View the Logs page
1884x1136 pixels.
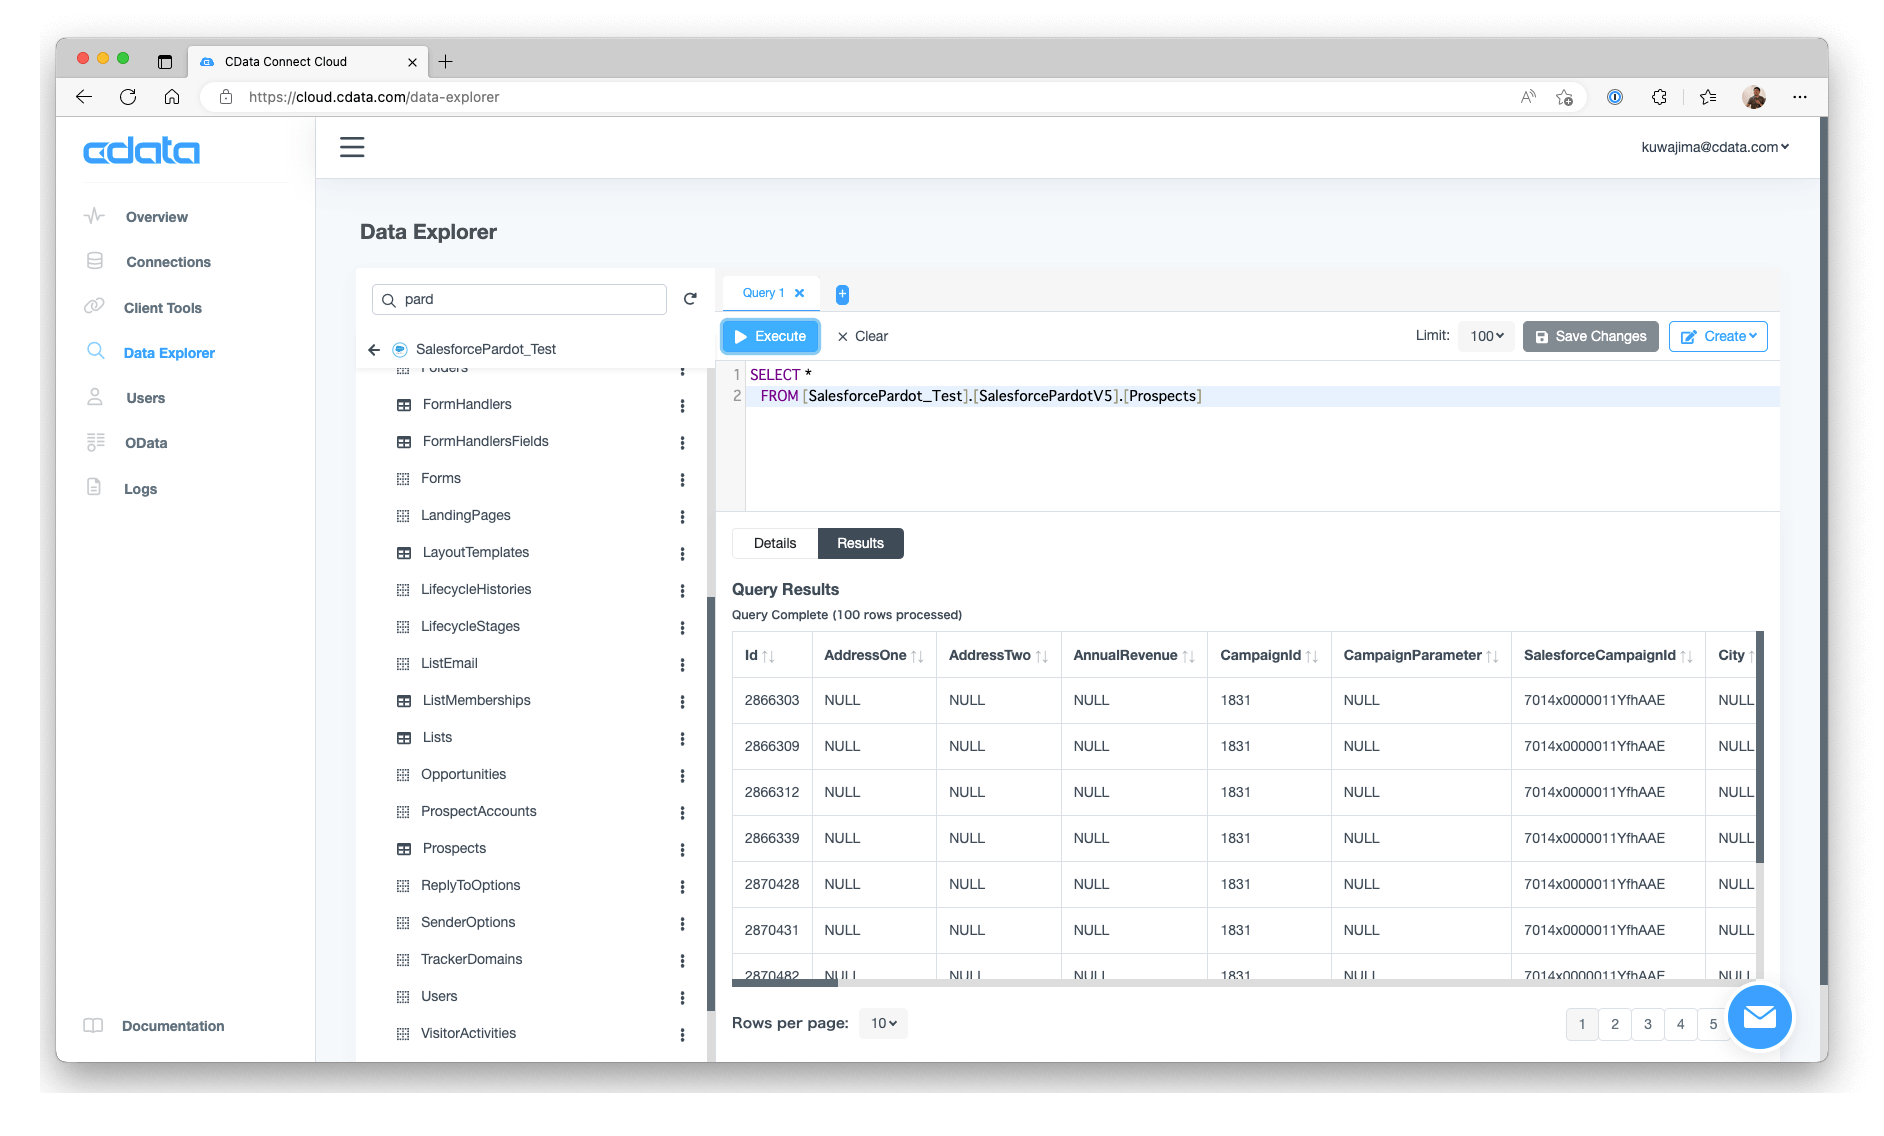[x=141, y=490]
